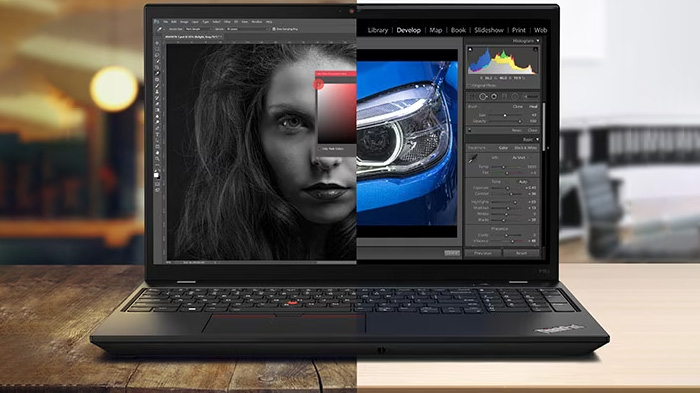Image resolution: width=700 pixels, height=393 pixels.
Task: Click the red-to-black color picker field
Action: pyautogui.click(x=337, y=113)
